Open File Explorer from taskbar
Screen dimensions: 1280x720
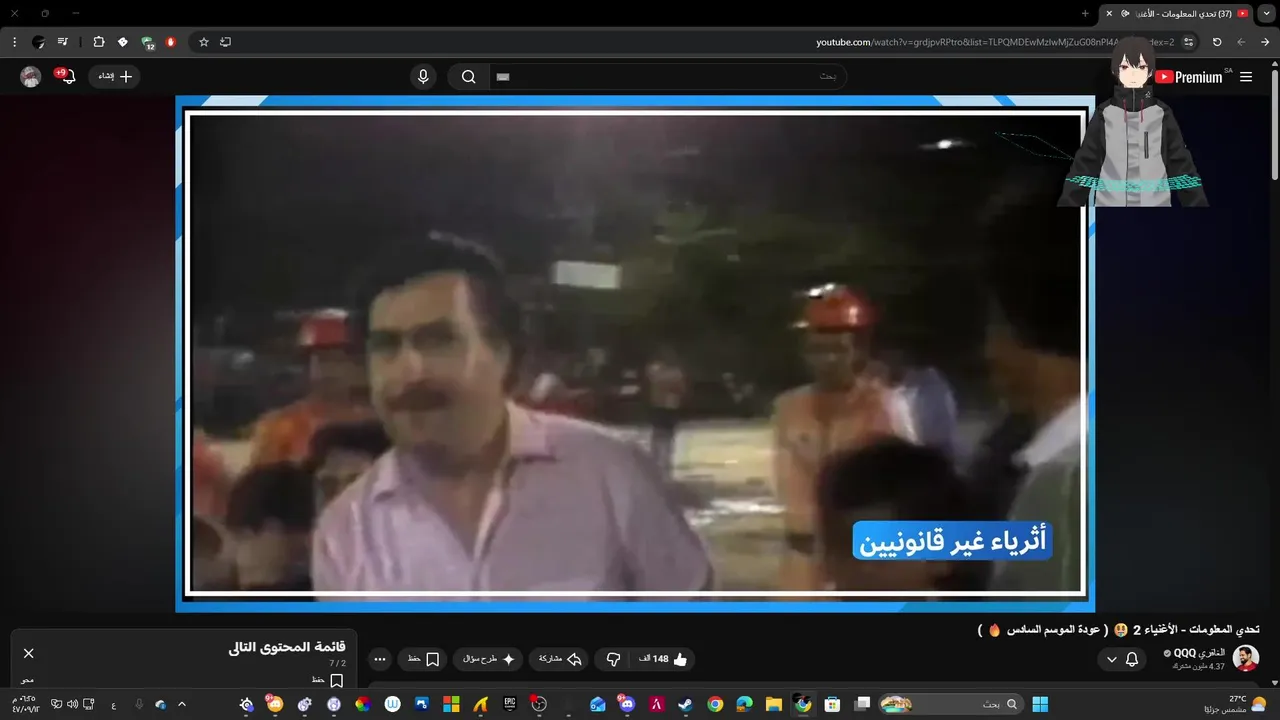tap(773, 704)
